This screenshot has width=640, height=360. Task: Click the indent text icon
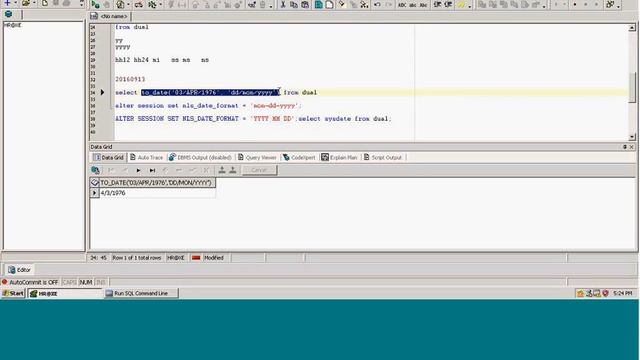pyautogui.click(x=437, y=4)
